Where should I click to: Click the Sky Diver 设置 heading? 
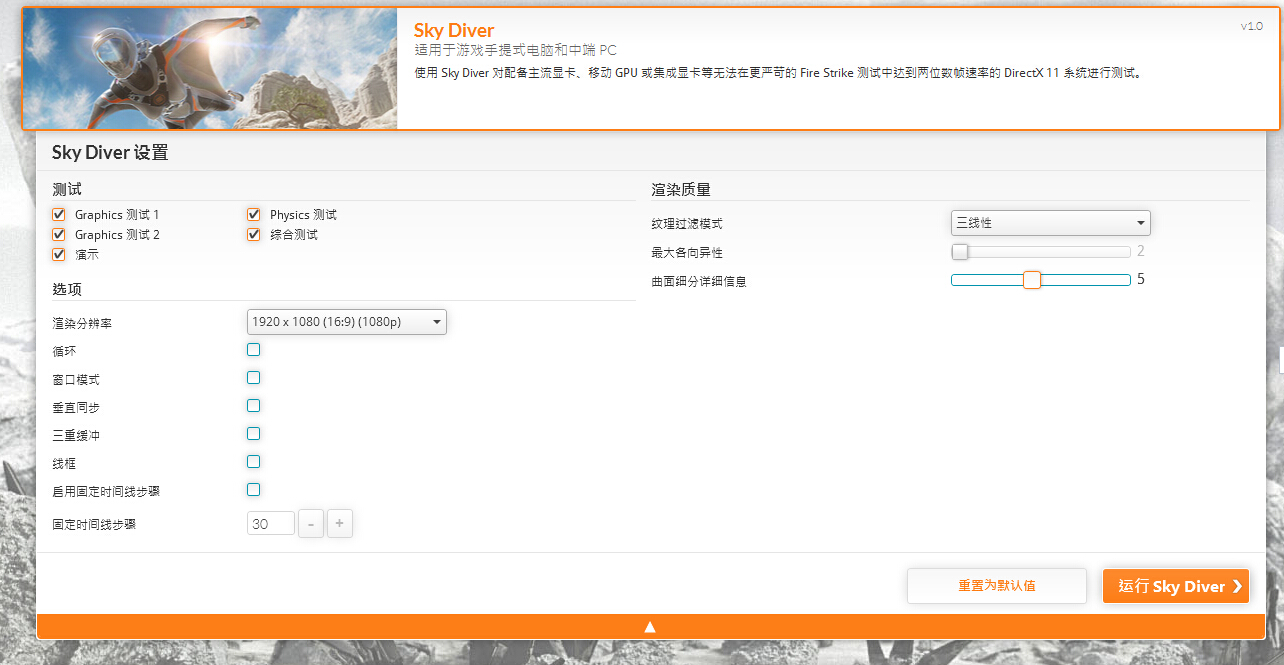110,153
